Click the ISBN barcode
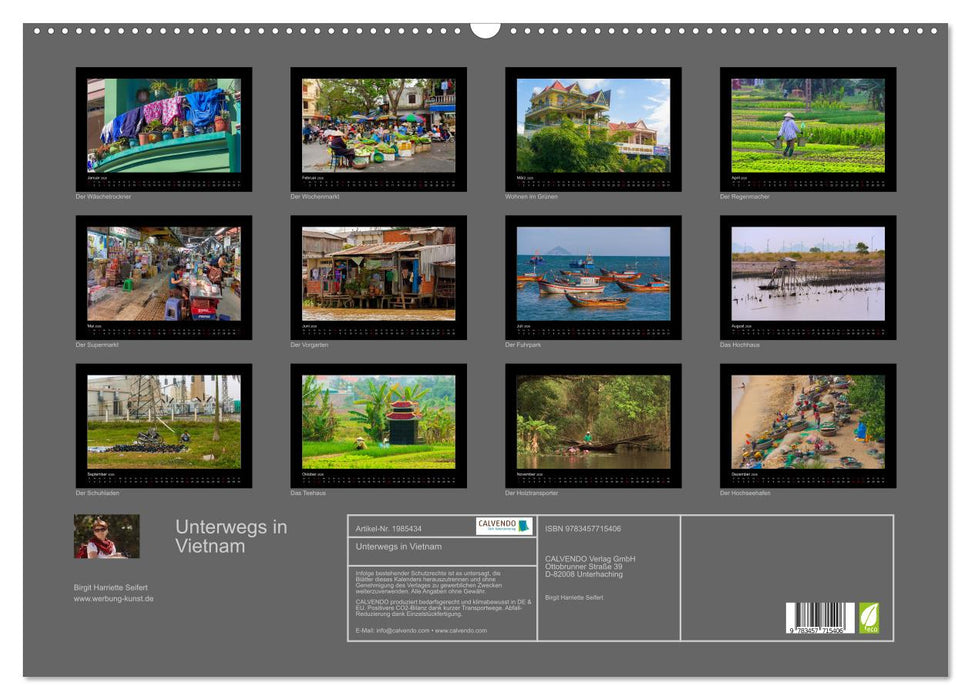Viewport: 971px width, 700px height. 820,618
